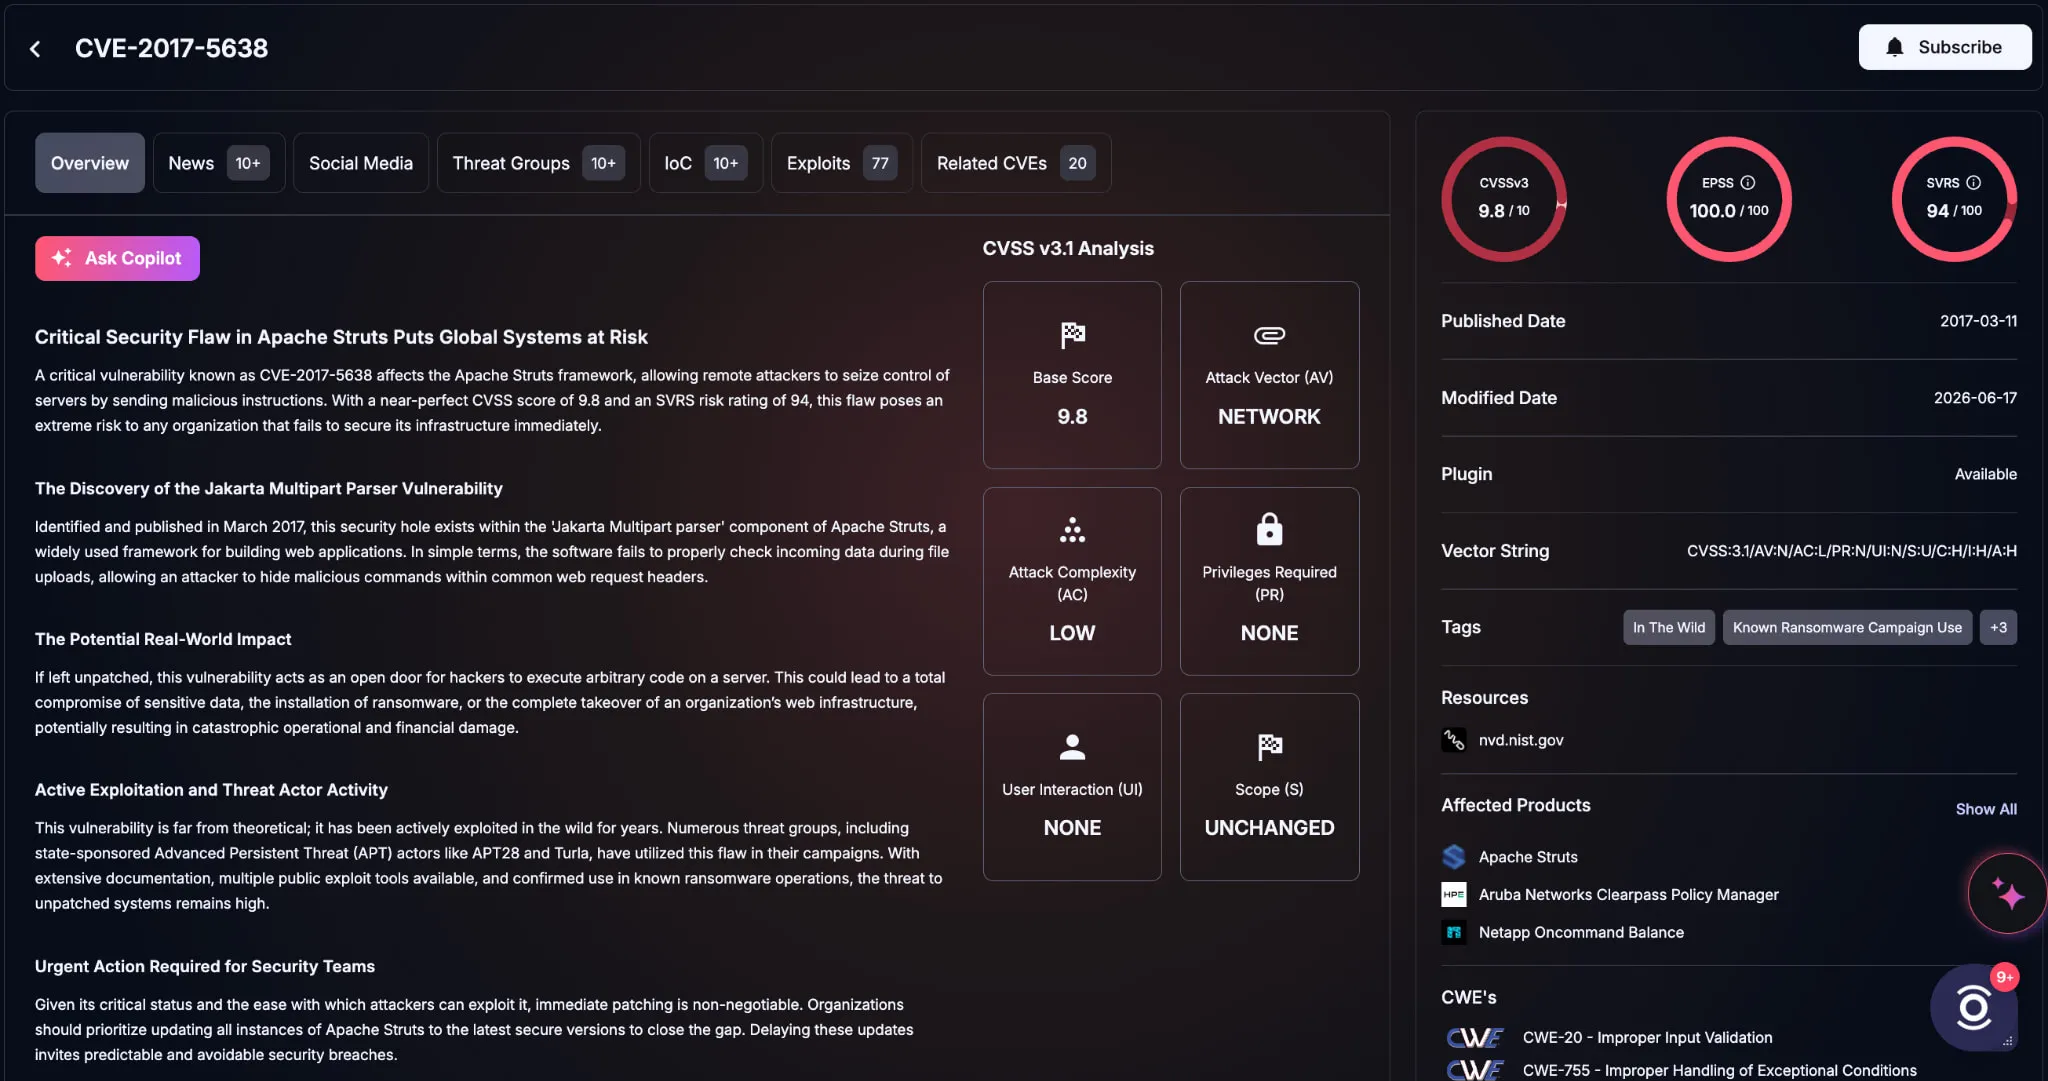The height and width of the screenshot is (1081, 2048).
Task: View the Related CVEs tab
Action: tap(1015, 163)
